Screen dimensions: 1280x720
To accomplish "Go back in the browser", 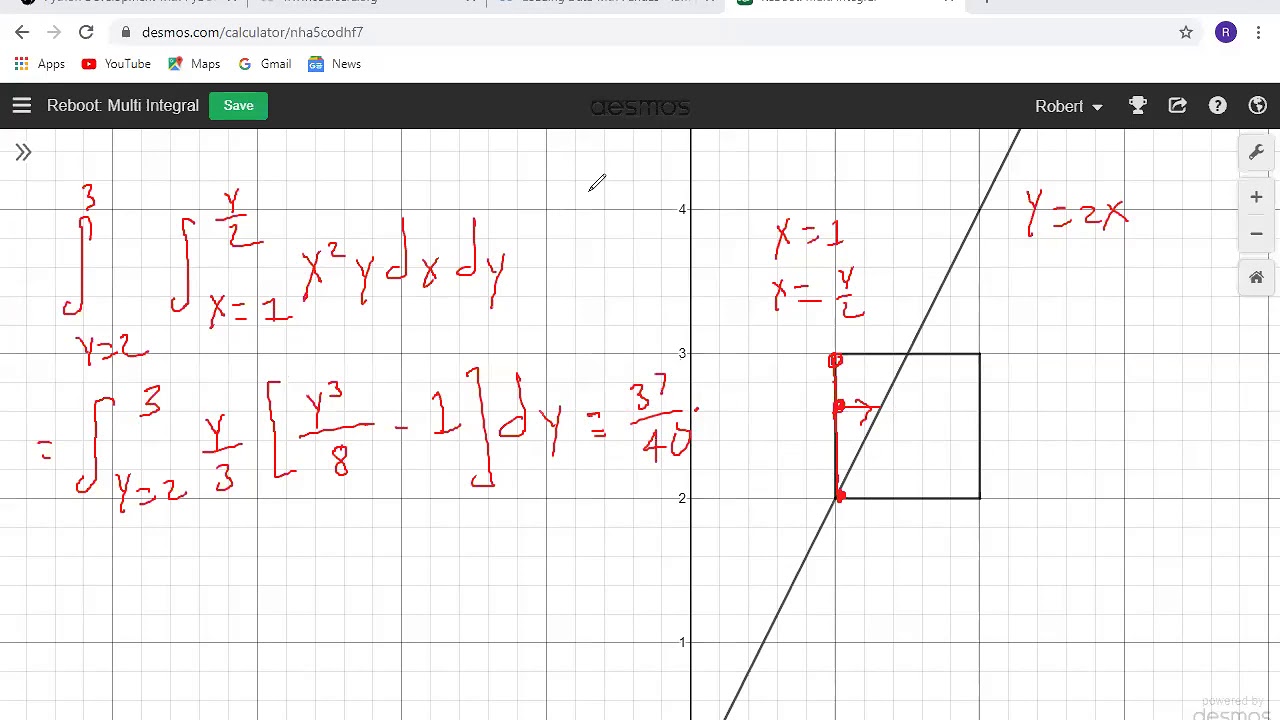I will pos(22,32).
